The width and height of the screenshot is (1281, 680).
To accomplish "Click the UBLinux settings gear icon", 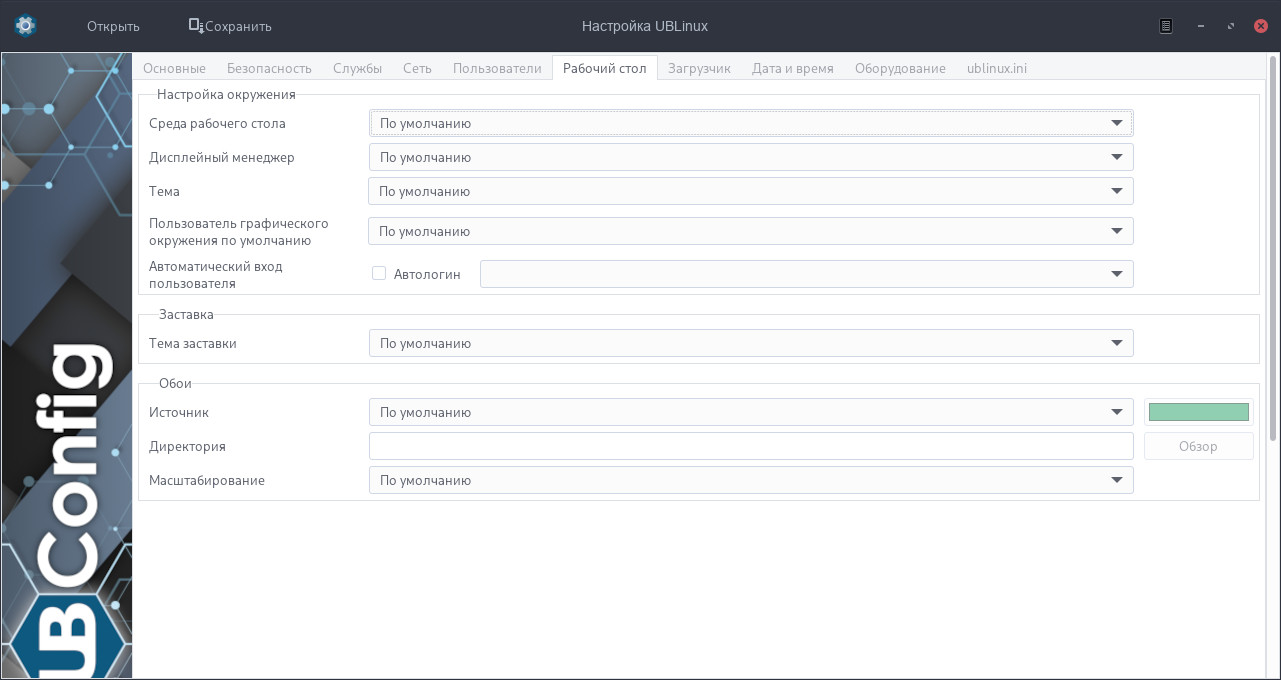I will 26,26.
